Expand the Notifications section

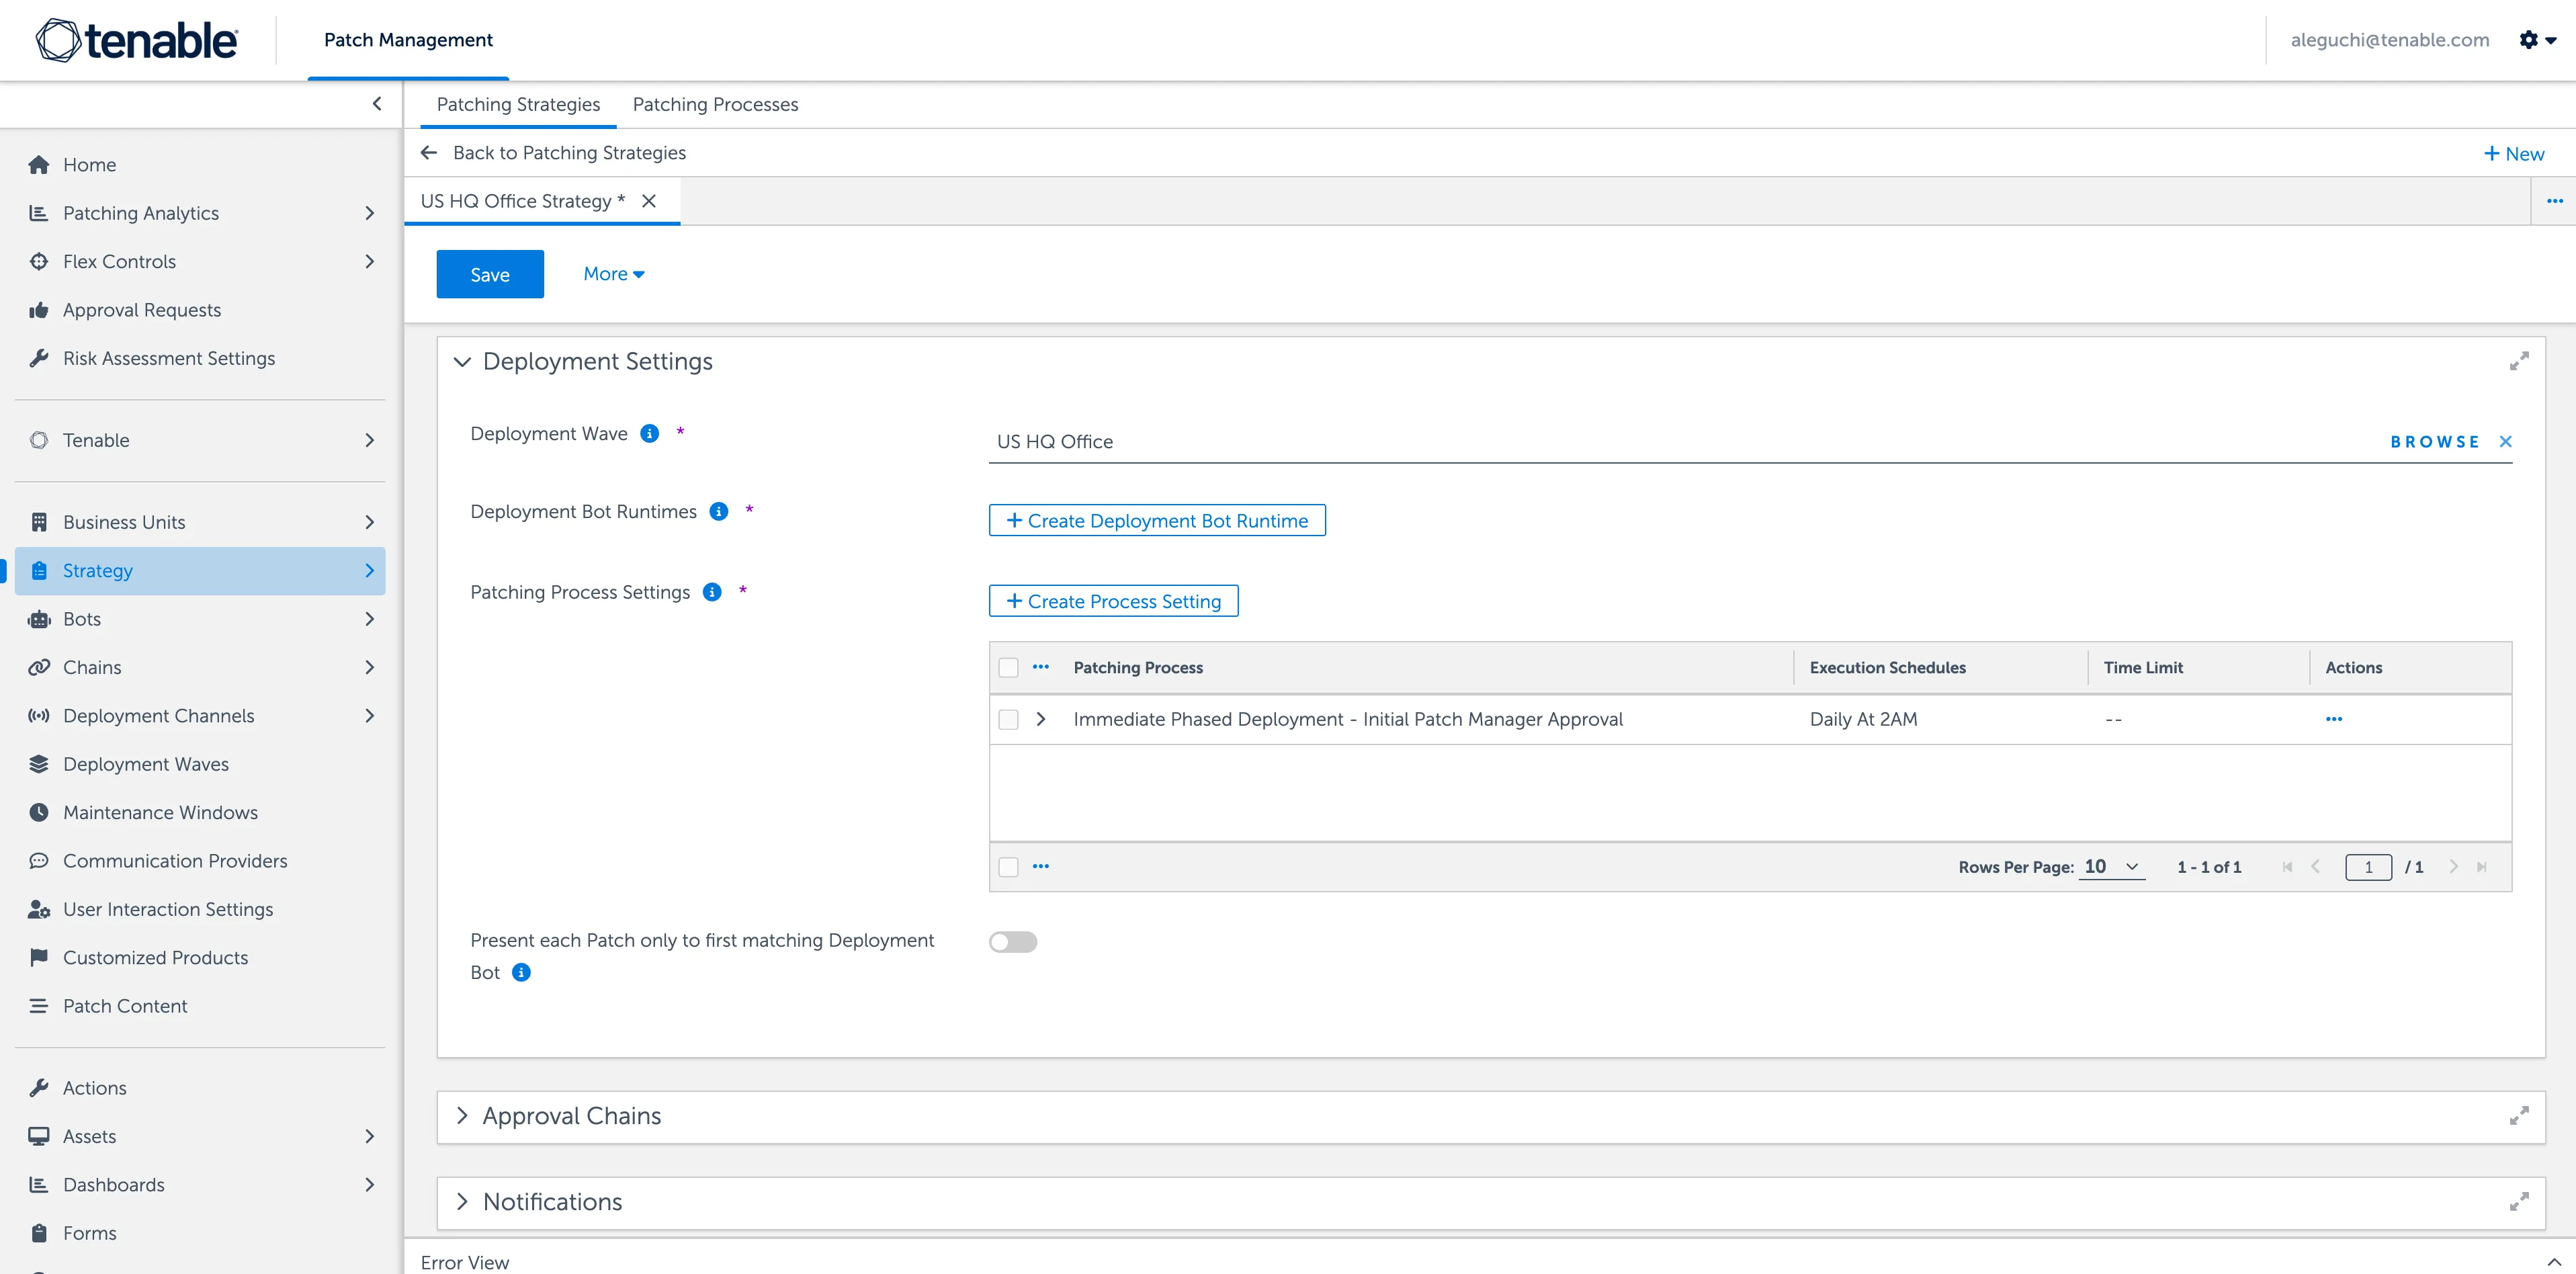pyautogui.click(x=462, y=1202)
